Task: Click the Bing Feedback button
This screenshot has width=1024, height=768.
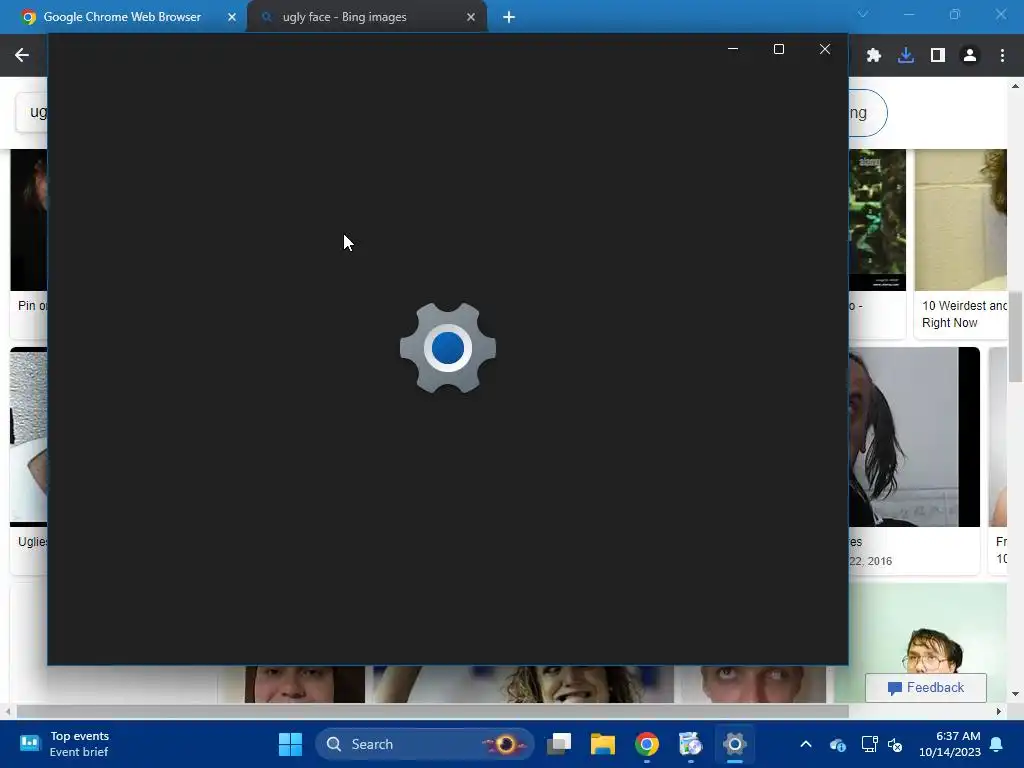Action: point(925,688)
